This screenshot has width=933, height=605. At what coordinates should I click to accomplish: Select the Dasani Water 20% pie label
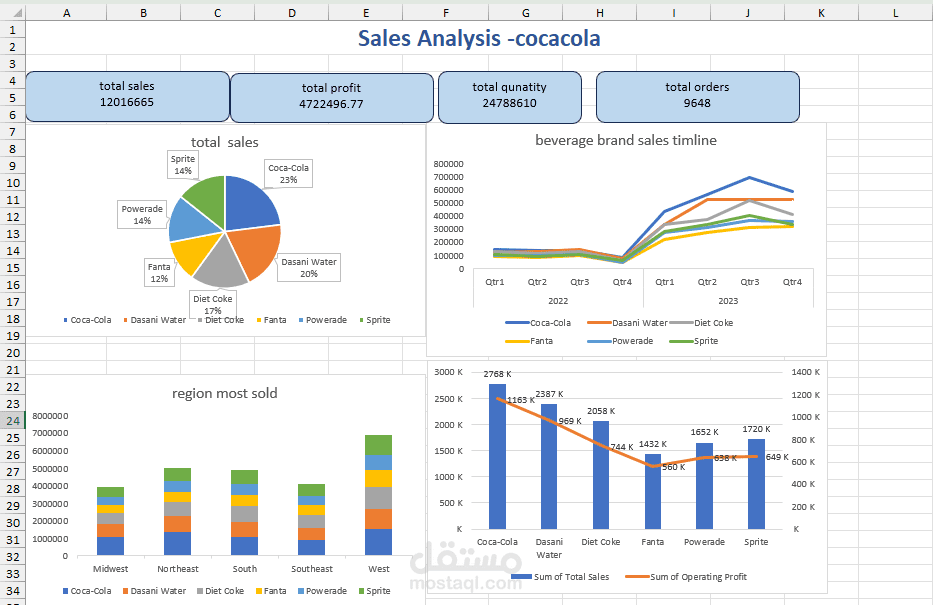[309, 268]
